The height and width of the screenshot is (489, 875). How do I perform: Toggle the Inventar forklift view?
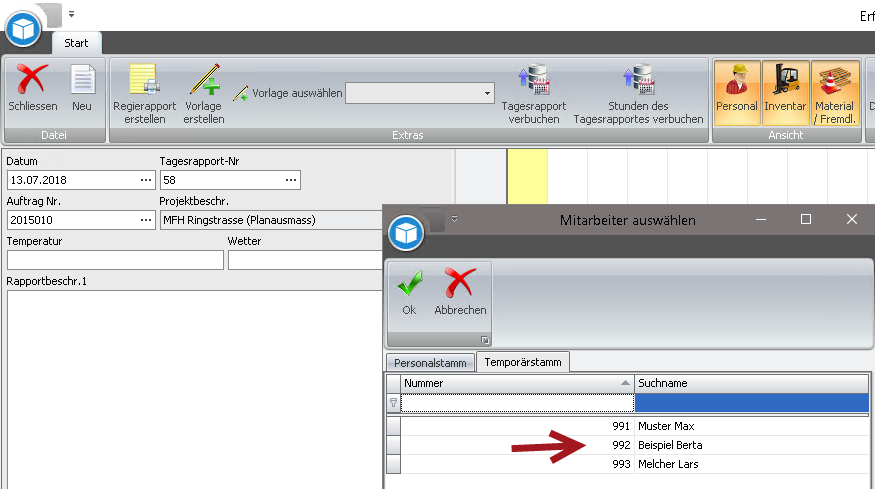coord(785,93)
